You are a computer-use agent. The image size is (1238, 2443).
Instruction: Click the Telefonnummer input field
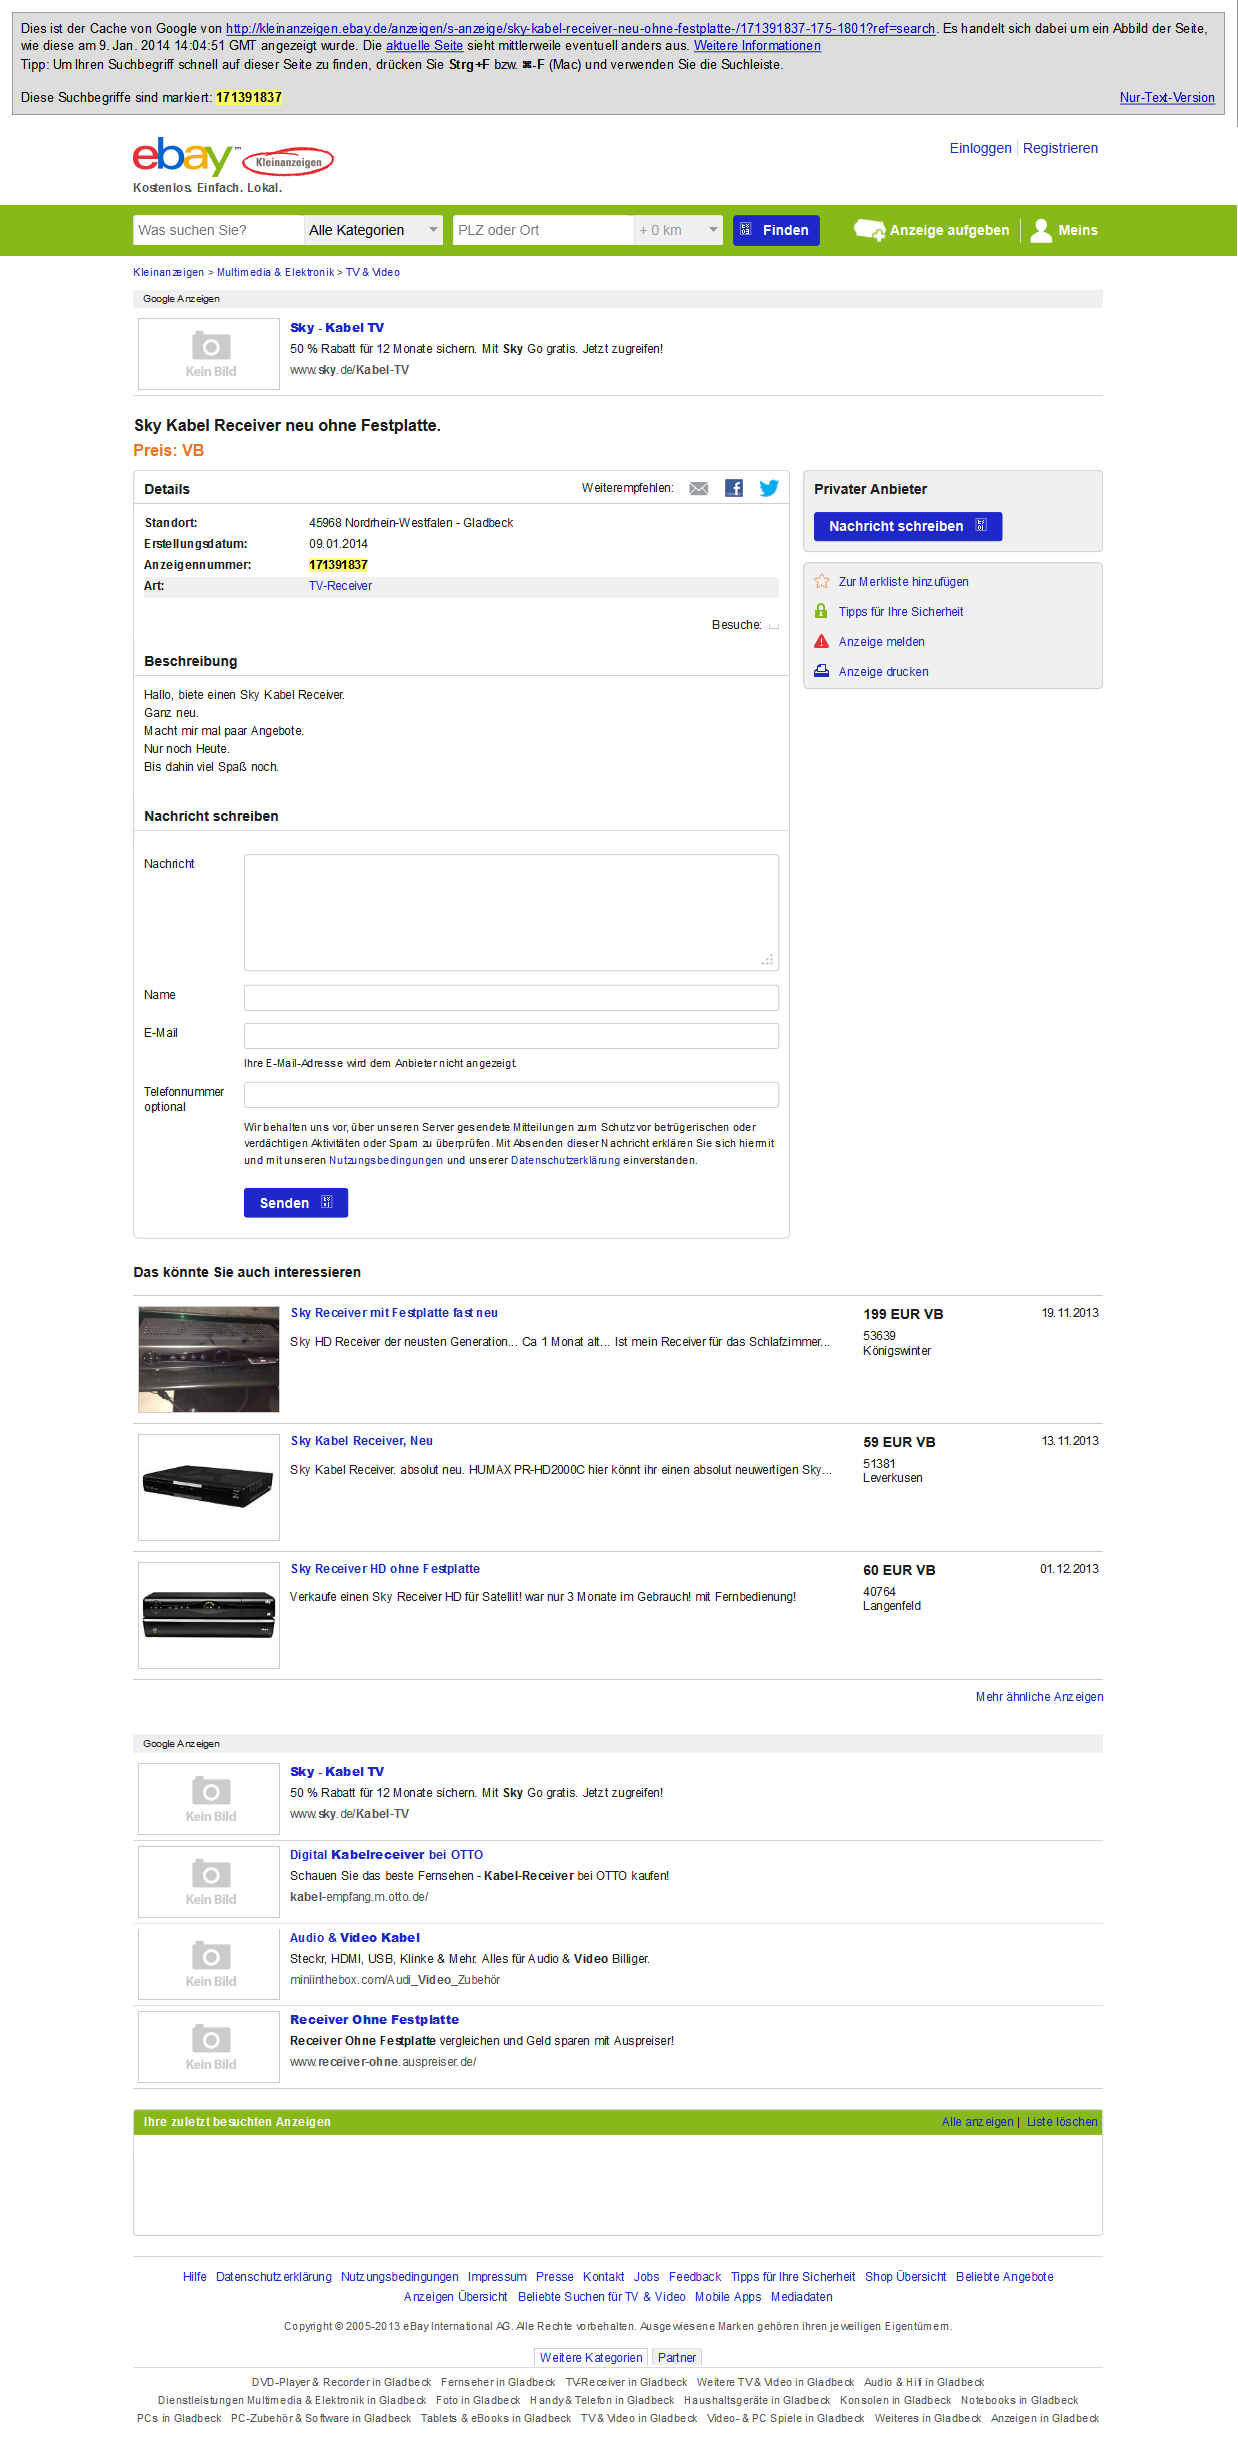tap(511, 1094)
